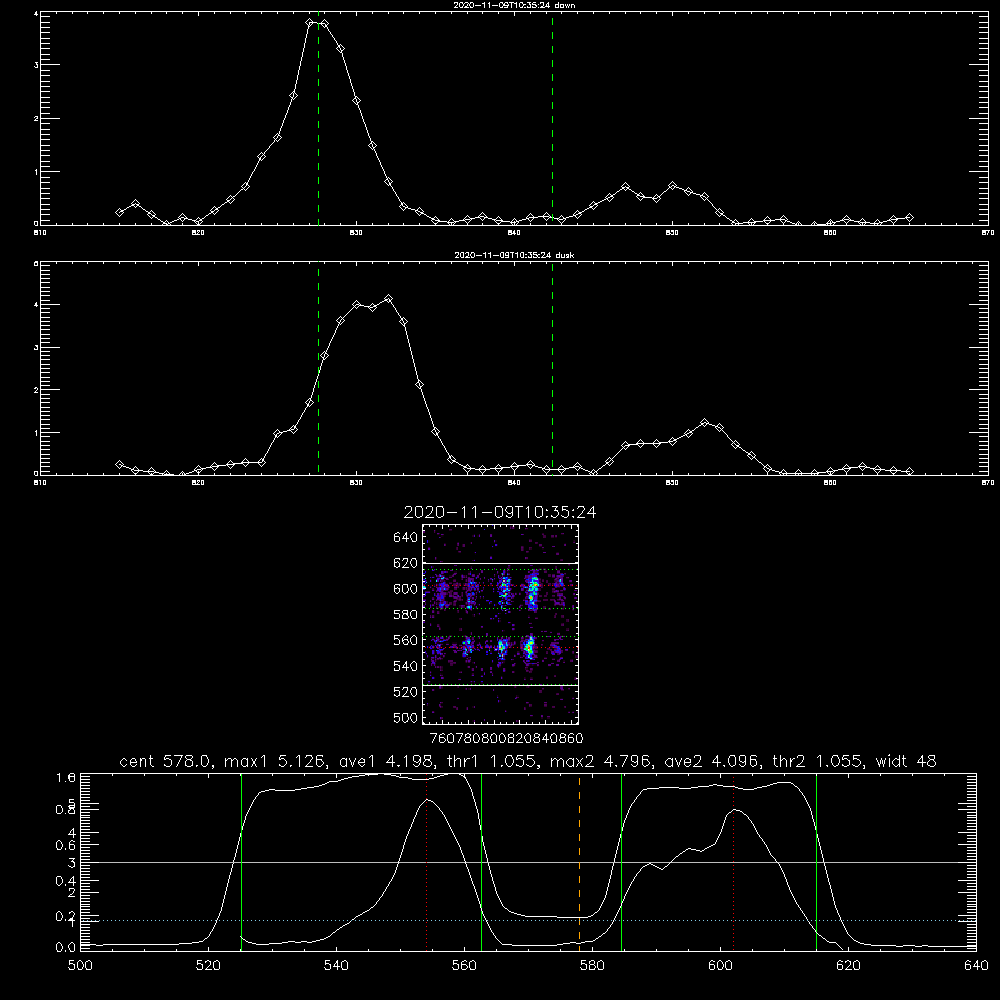The height and width of the screenshot is (1000, 1000).
Task: Click the green solid line at 525 in the bottom plot
Action: click(x=241, y=861)
